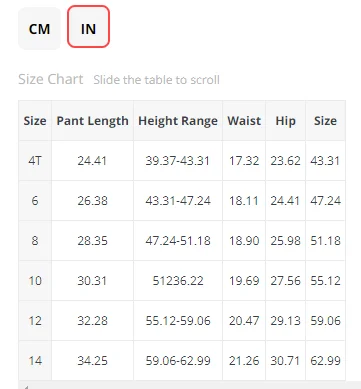Select the size 10 row label

[35, 281]
